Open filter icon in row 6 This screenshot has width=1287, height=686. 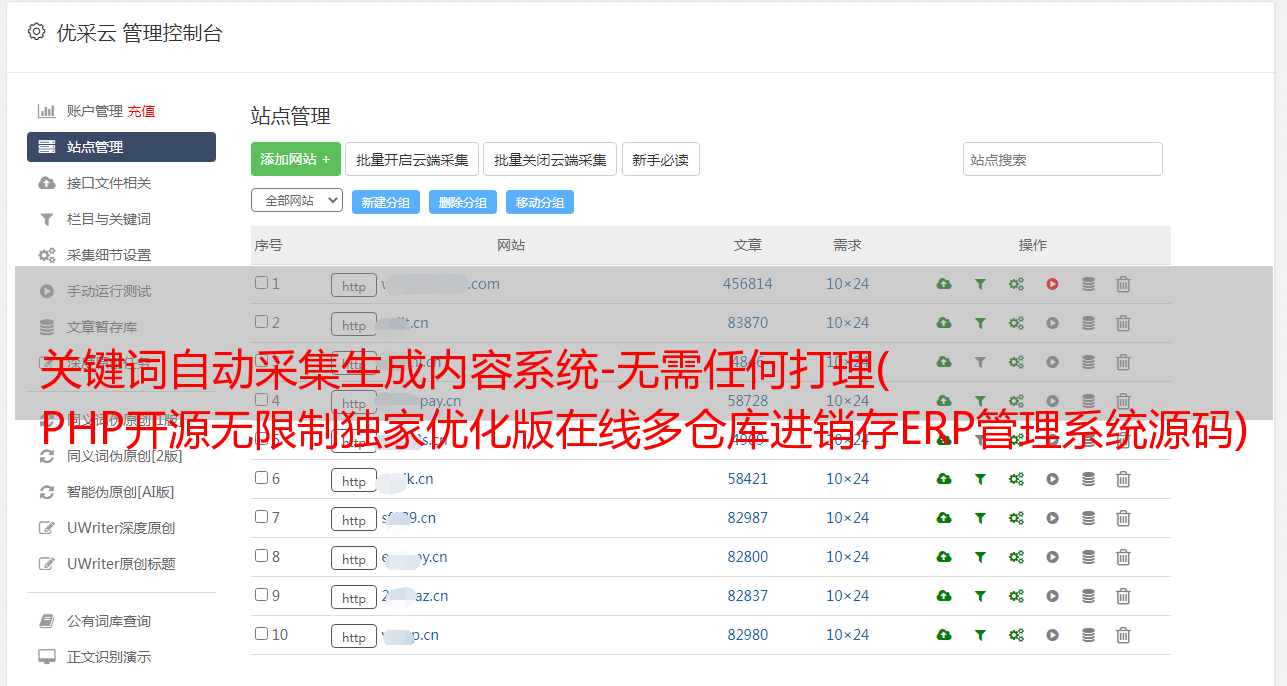click(980, 479)
